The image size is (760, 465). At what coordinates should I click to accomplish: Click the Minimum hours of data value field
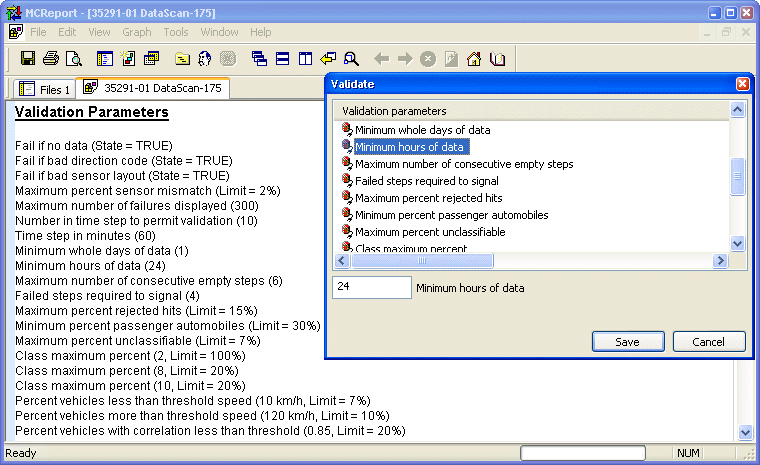click(x=372, y=287)
